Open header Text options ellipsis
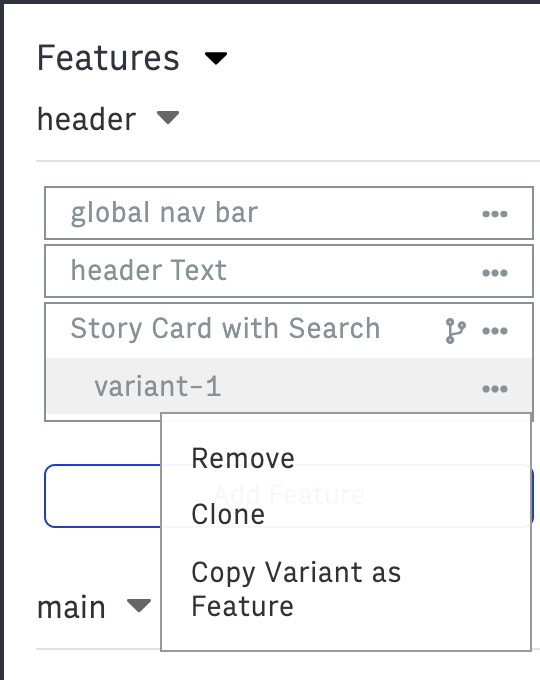Image resolution: width=540 pixels, height=680 pixels. coord(495,273)
